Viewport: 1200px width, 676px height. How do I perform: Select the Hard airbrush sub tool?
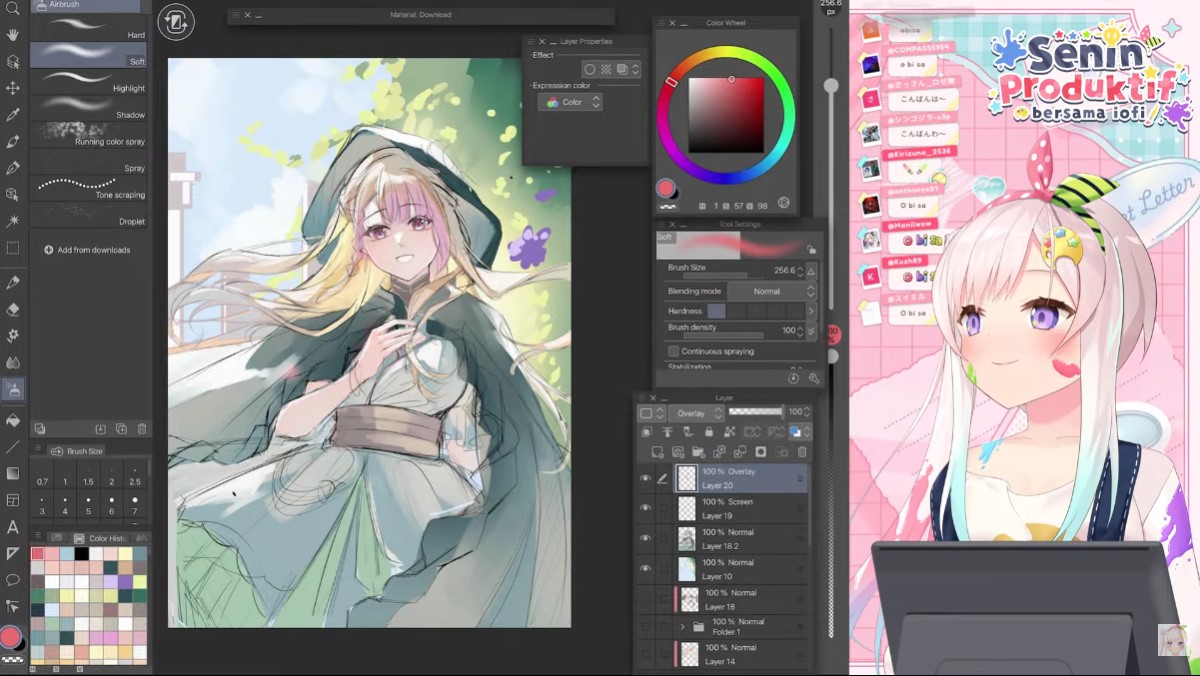(x=88, y=27)
